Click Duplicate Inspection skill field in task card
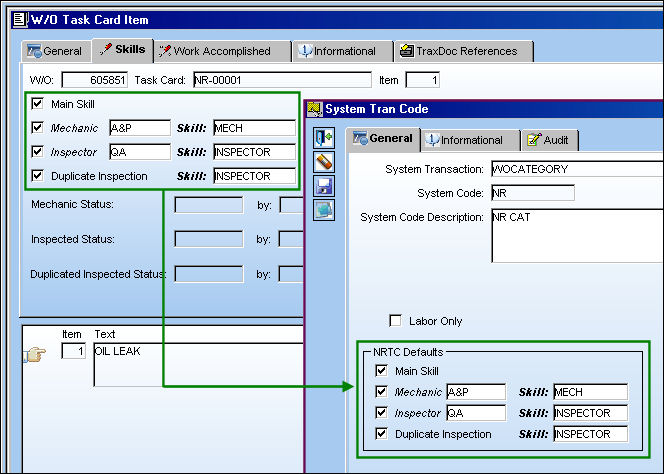Image resolution: width=664 pixels, height=474 pixels. pos(255,176)
